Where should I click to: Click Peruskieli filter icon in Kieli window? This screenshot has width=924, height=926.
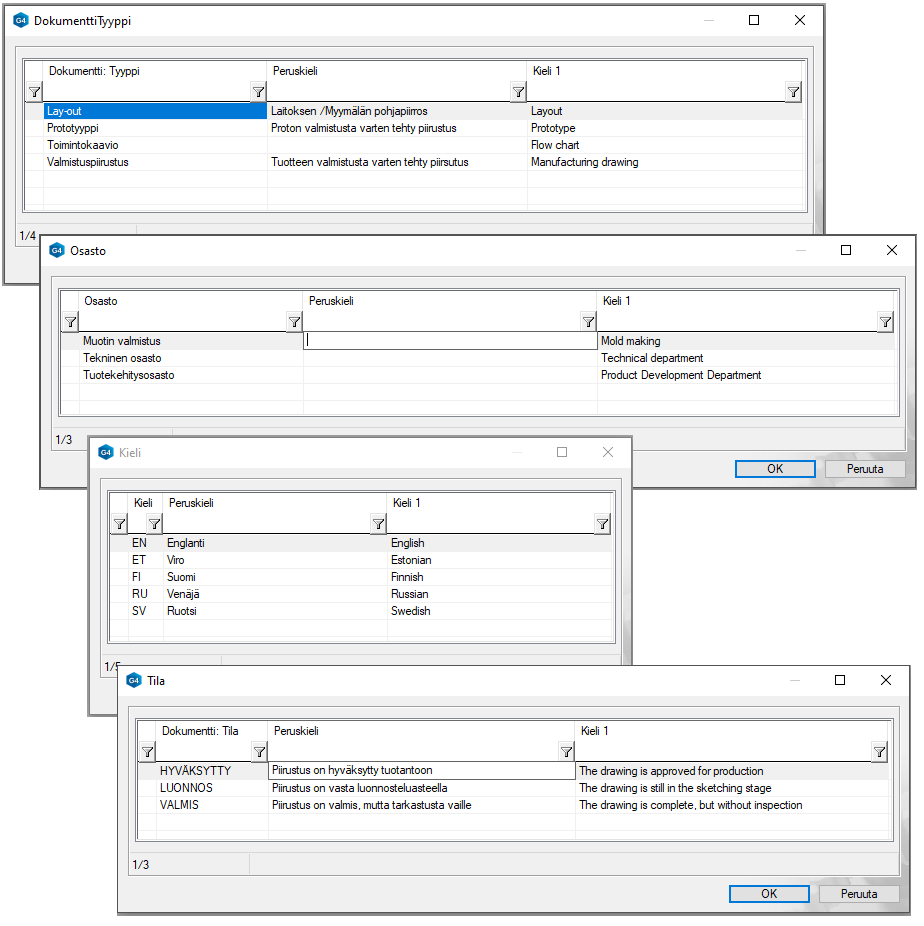click(378, 524)
